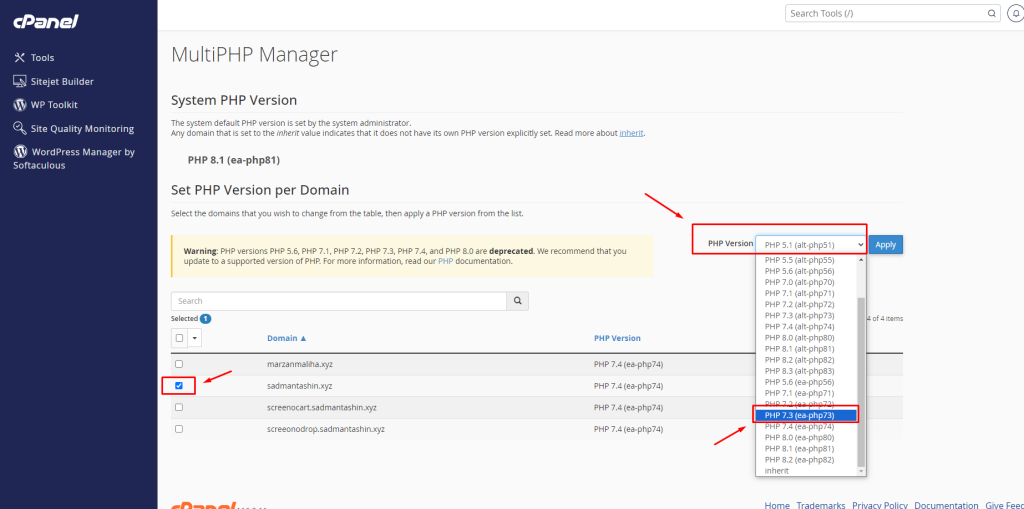Check the marzanmaliha.xyz domain checkbox
Image resolution: width=1024 pixels, height=509 pixels.
coord(179,364)
